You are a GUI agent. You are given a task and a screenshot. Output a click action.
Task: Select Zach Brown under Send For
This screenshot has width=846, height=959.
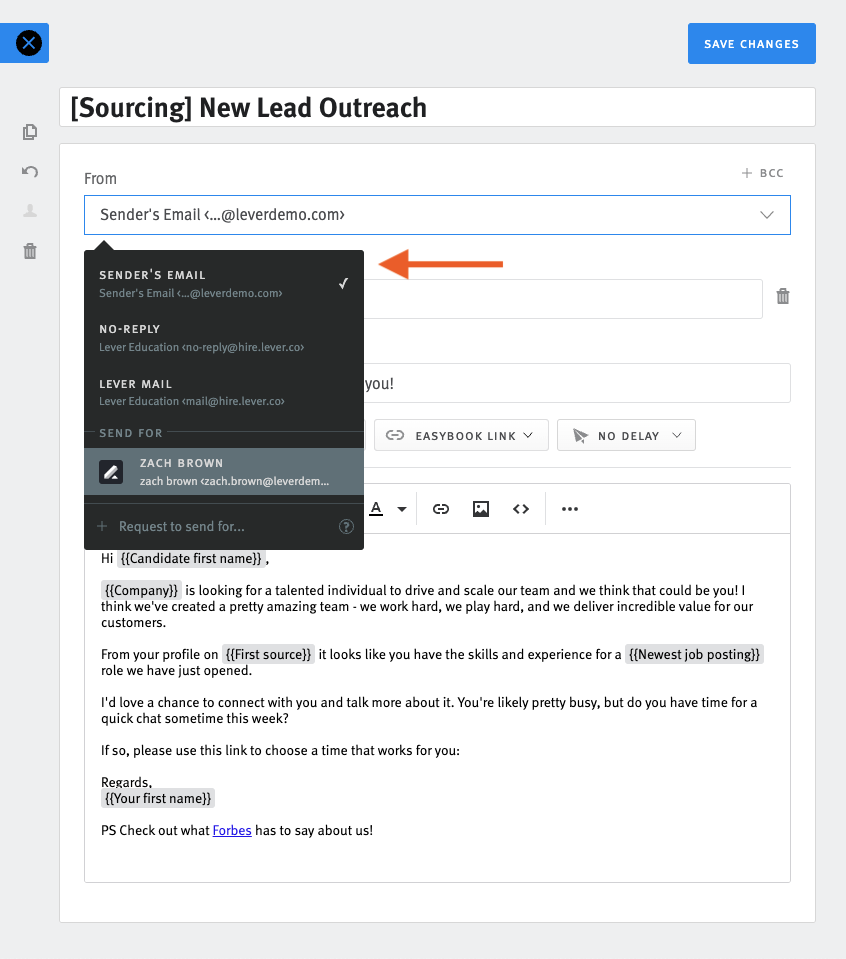[x=224, y=472]
